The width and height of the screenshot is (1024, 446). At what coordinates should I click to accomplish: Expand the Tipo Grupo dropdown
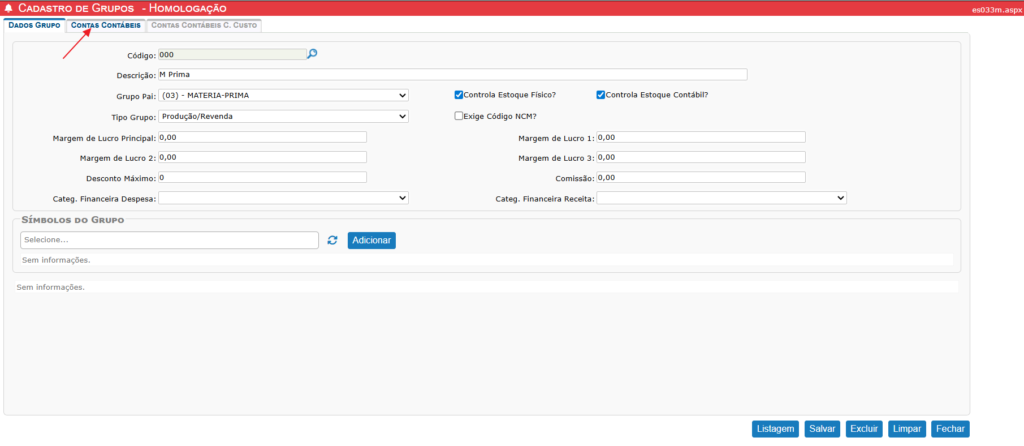pos(283,116)
